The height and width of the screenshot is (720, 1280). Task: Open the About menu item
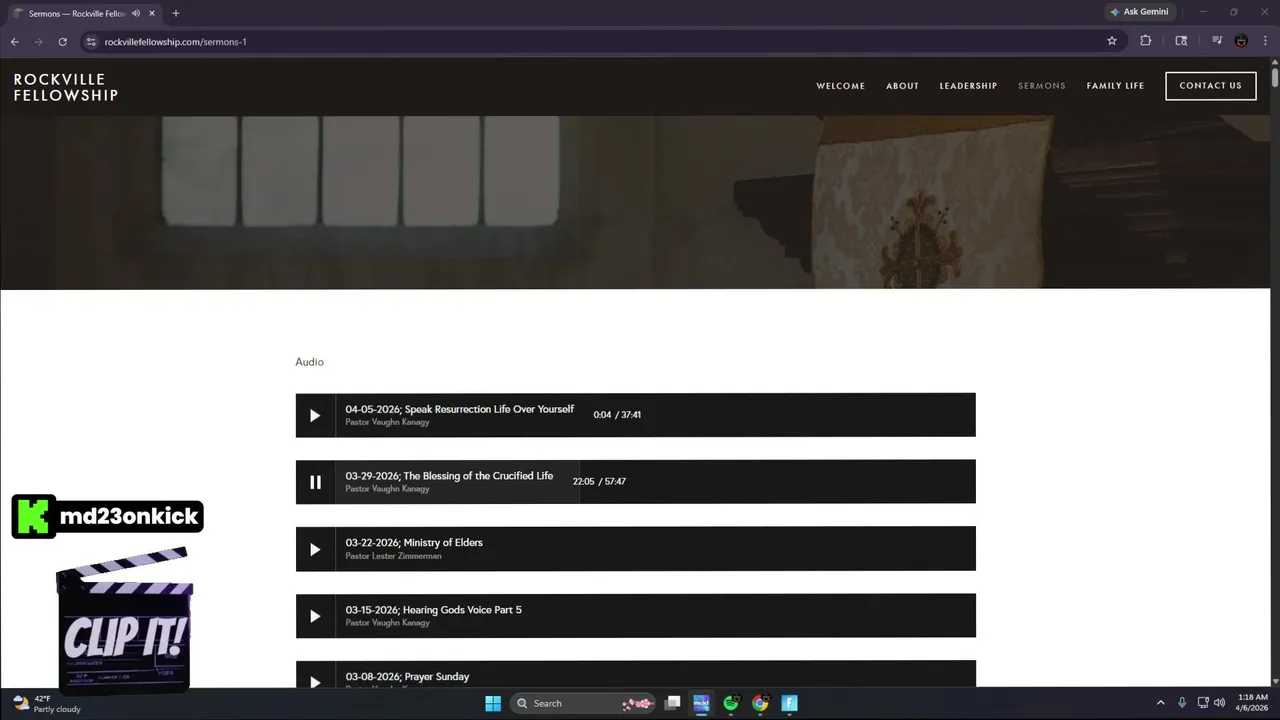902,86
